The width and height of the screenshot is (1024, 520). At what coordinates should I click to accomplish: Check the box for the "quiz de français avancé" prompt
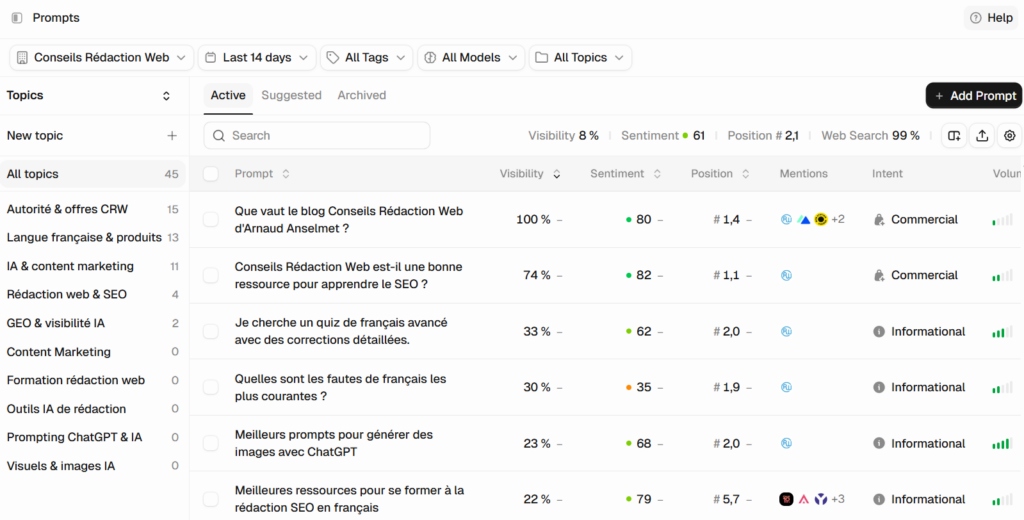pos(210,332)
